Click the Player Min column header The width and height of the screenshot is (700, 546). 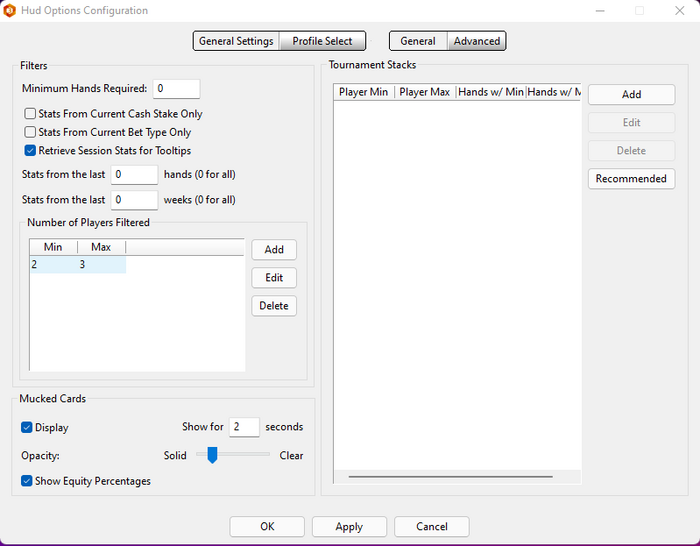click(x=364, y=92)
